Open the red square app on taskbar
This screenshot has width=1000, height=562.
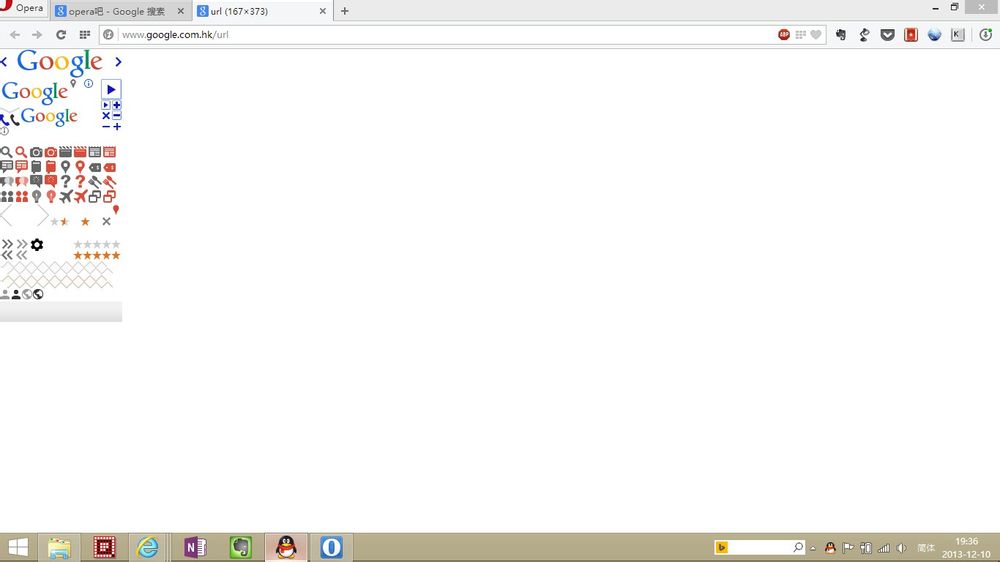(x=104, y=547)
